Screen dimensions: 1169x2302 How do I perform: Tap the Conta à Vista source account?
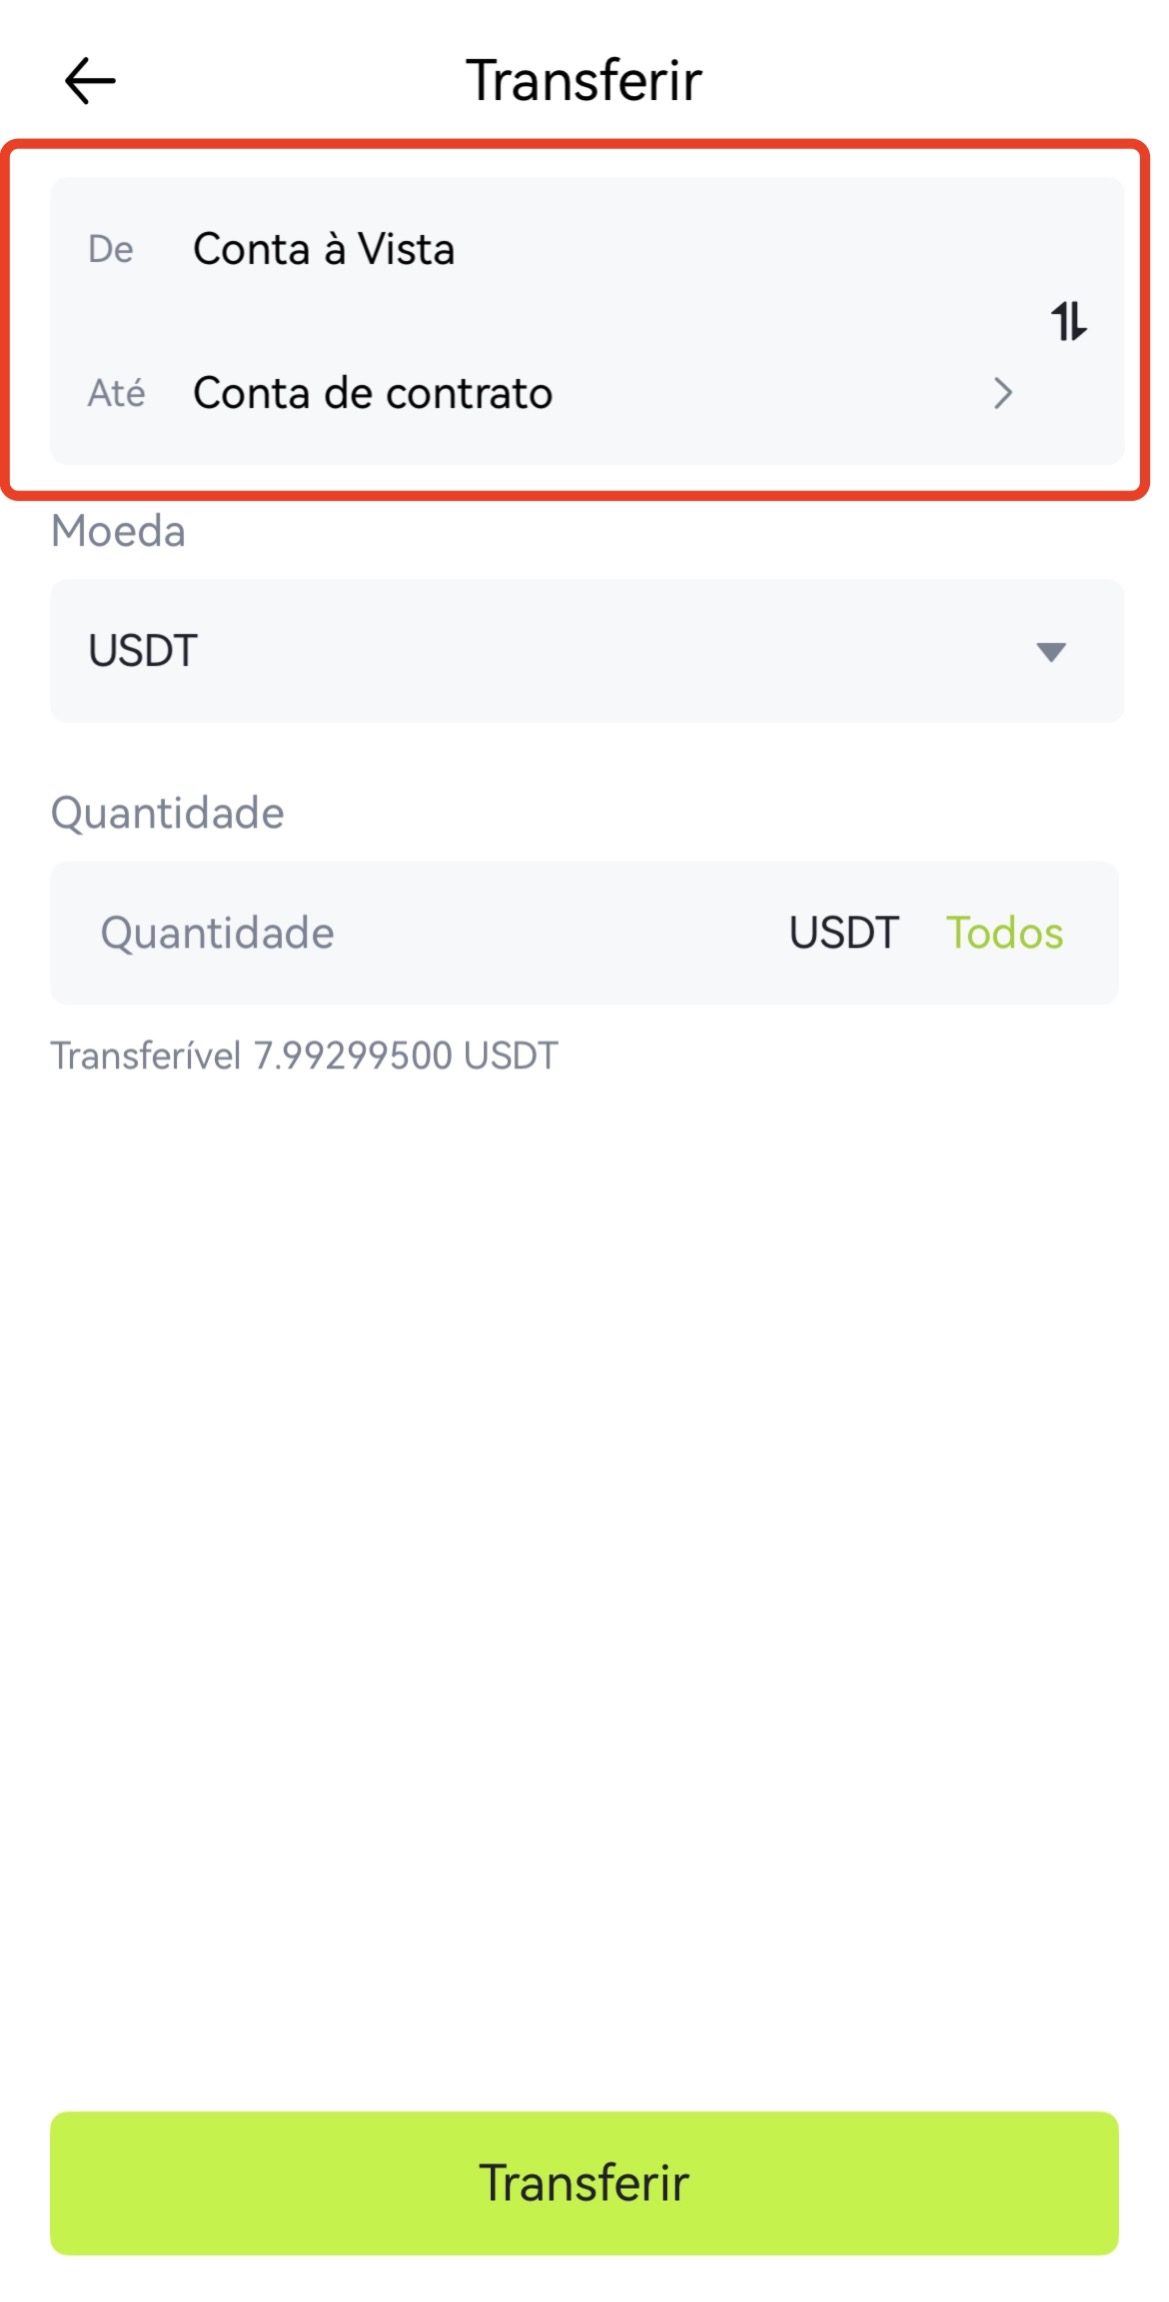(x=323, y=249)
